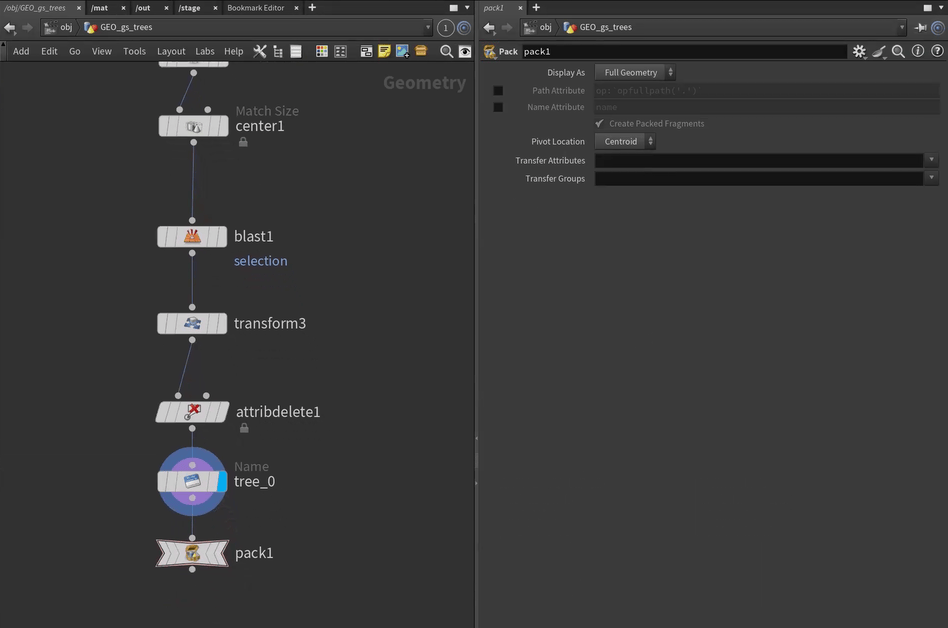Screen dimensions: 948x628
Task: Open the Labs menu
Action: click(x=204, y=51)
